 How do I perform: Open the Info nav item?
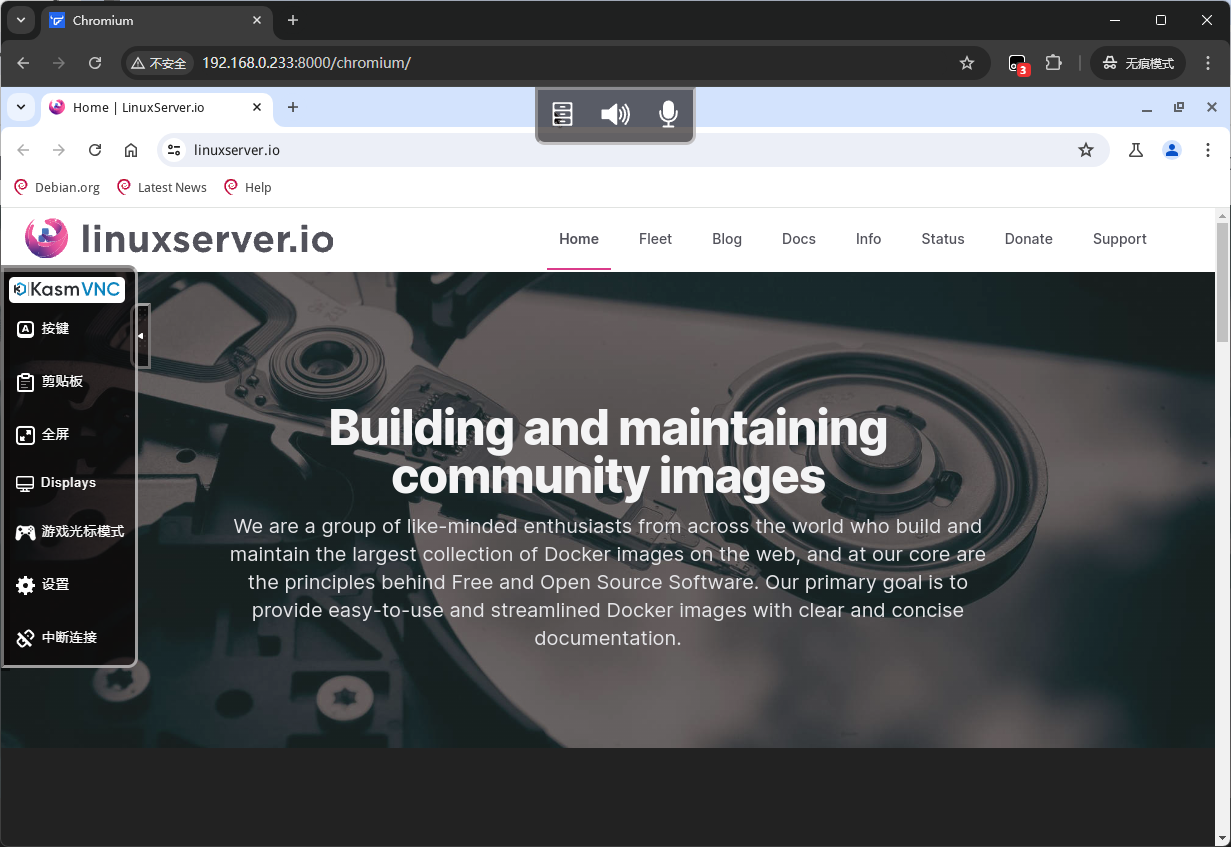coord(868,239)
